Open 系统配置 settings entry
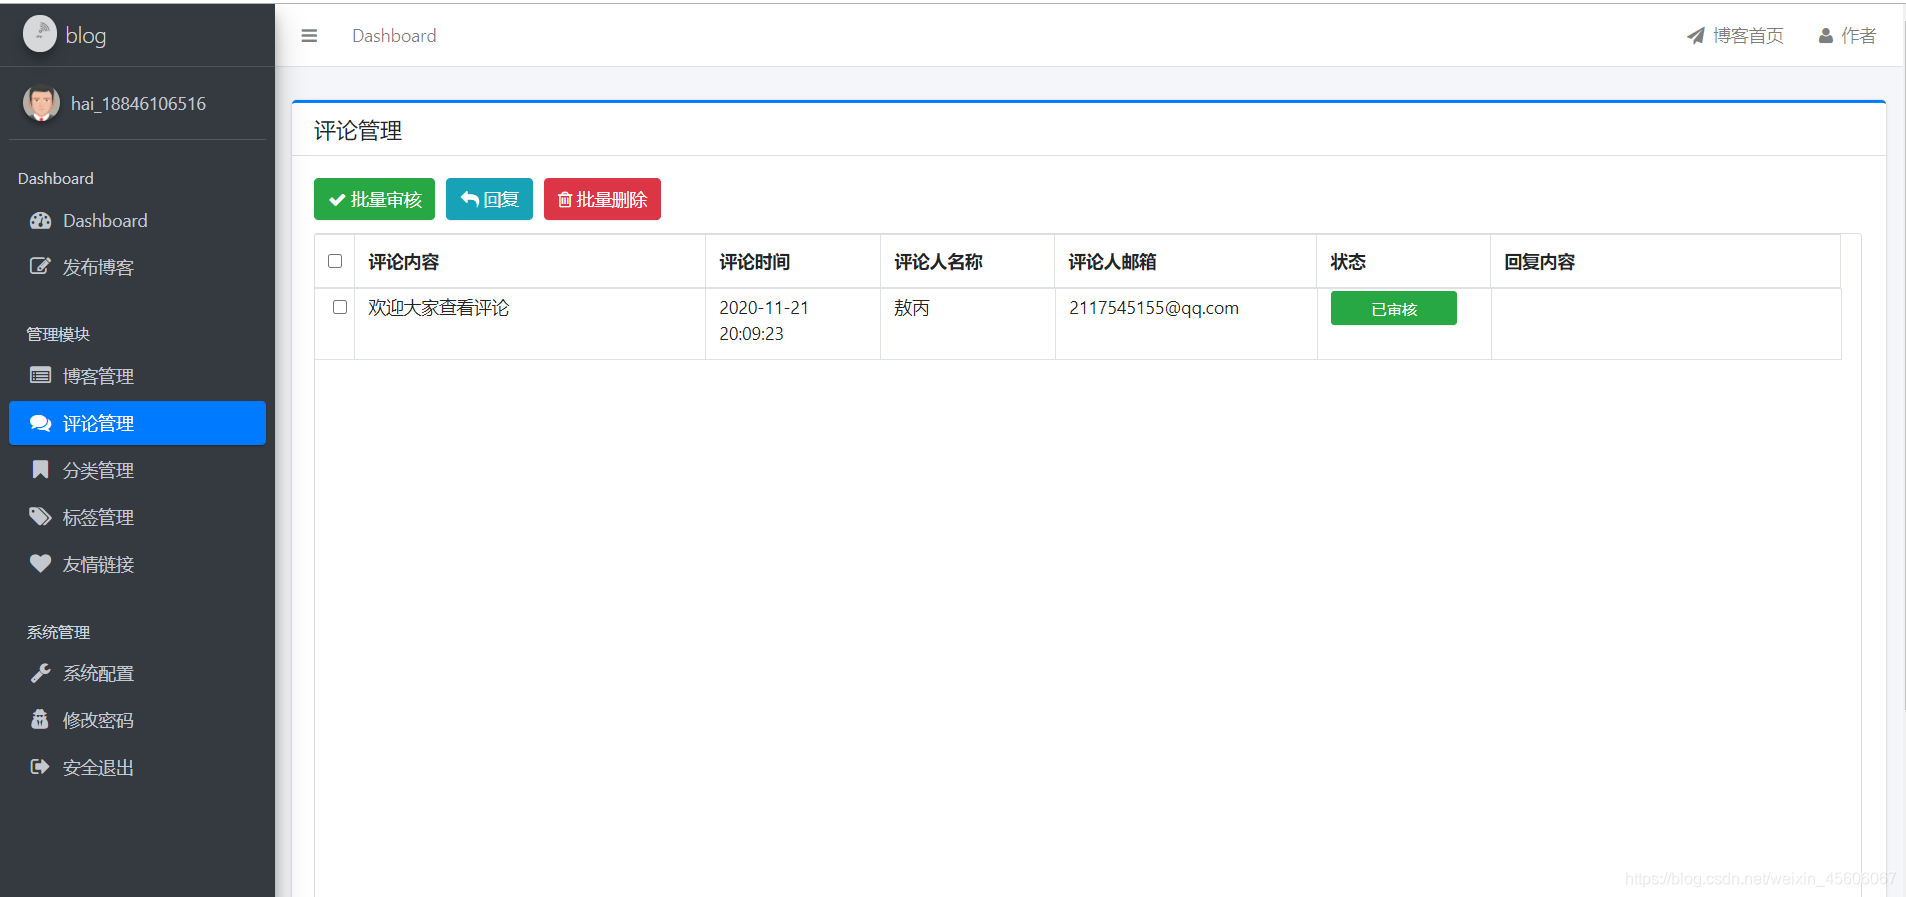 137,673
